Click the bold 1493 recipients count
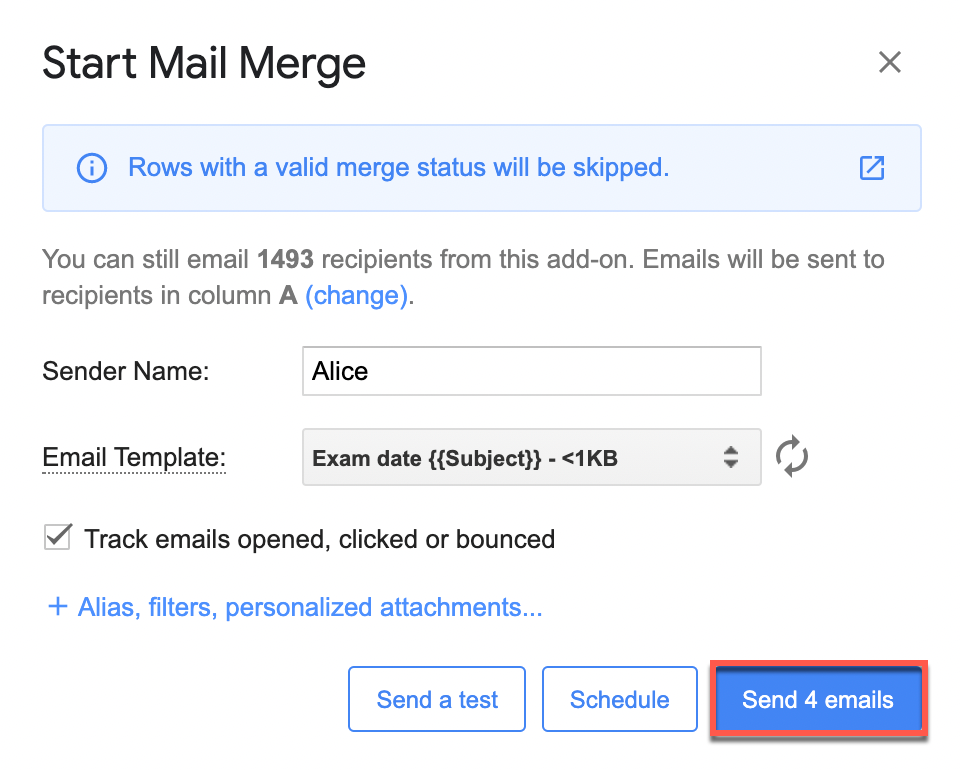Screen dimensions: 960x770 286,260
